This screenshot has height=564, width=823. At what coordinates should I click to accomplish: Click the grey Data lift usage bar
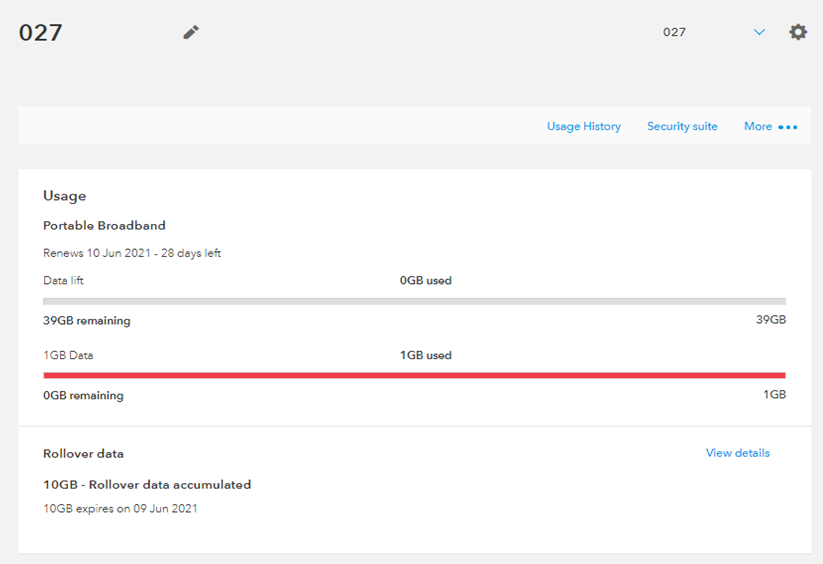point(414,301)
